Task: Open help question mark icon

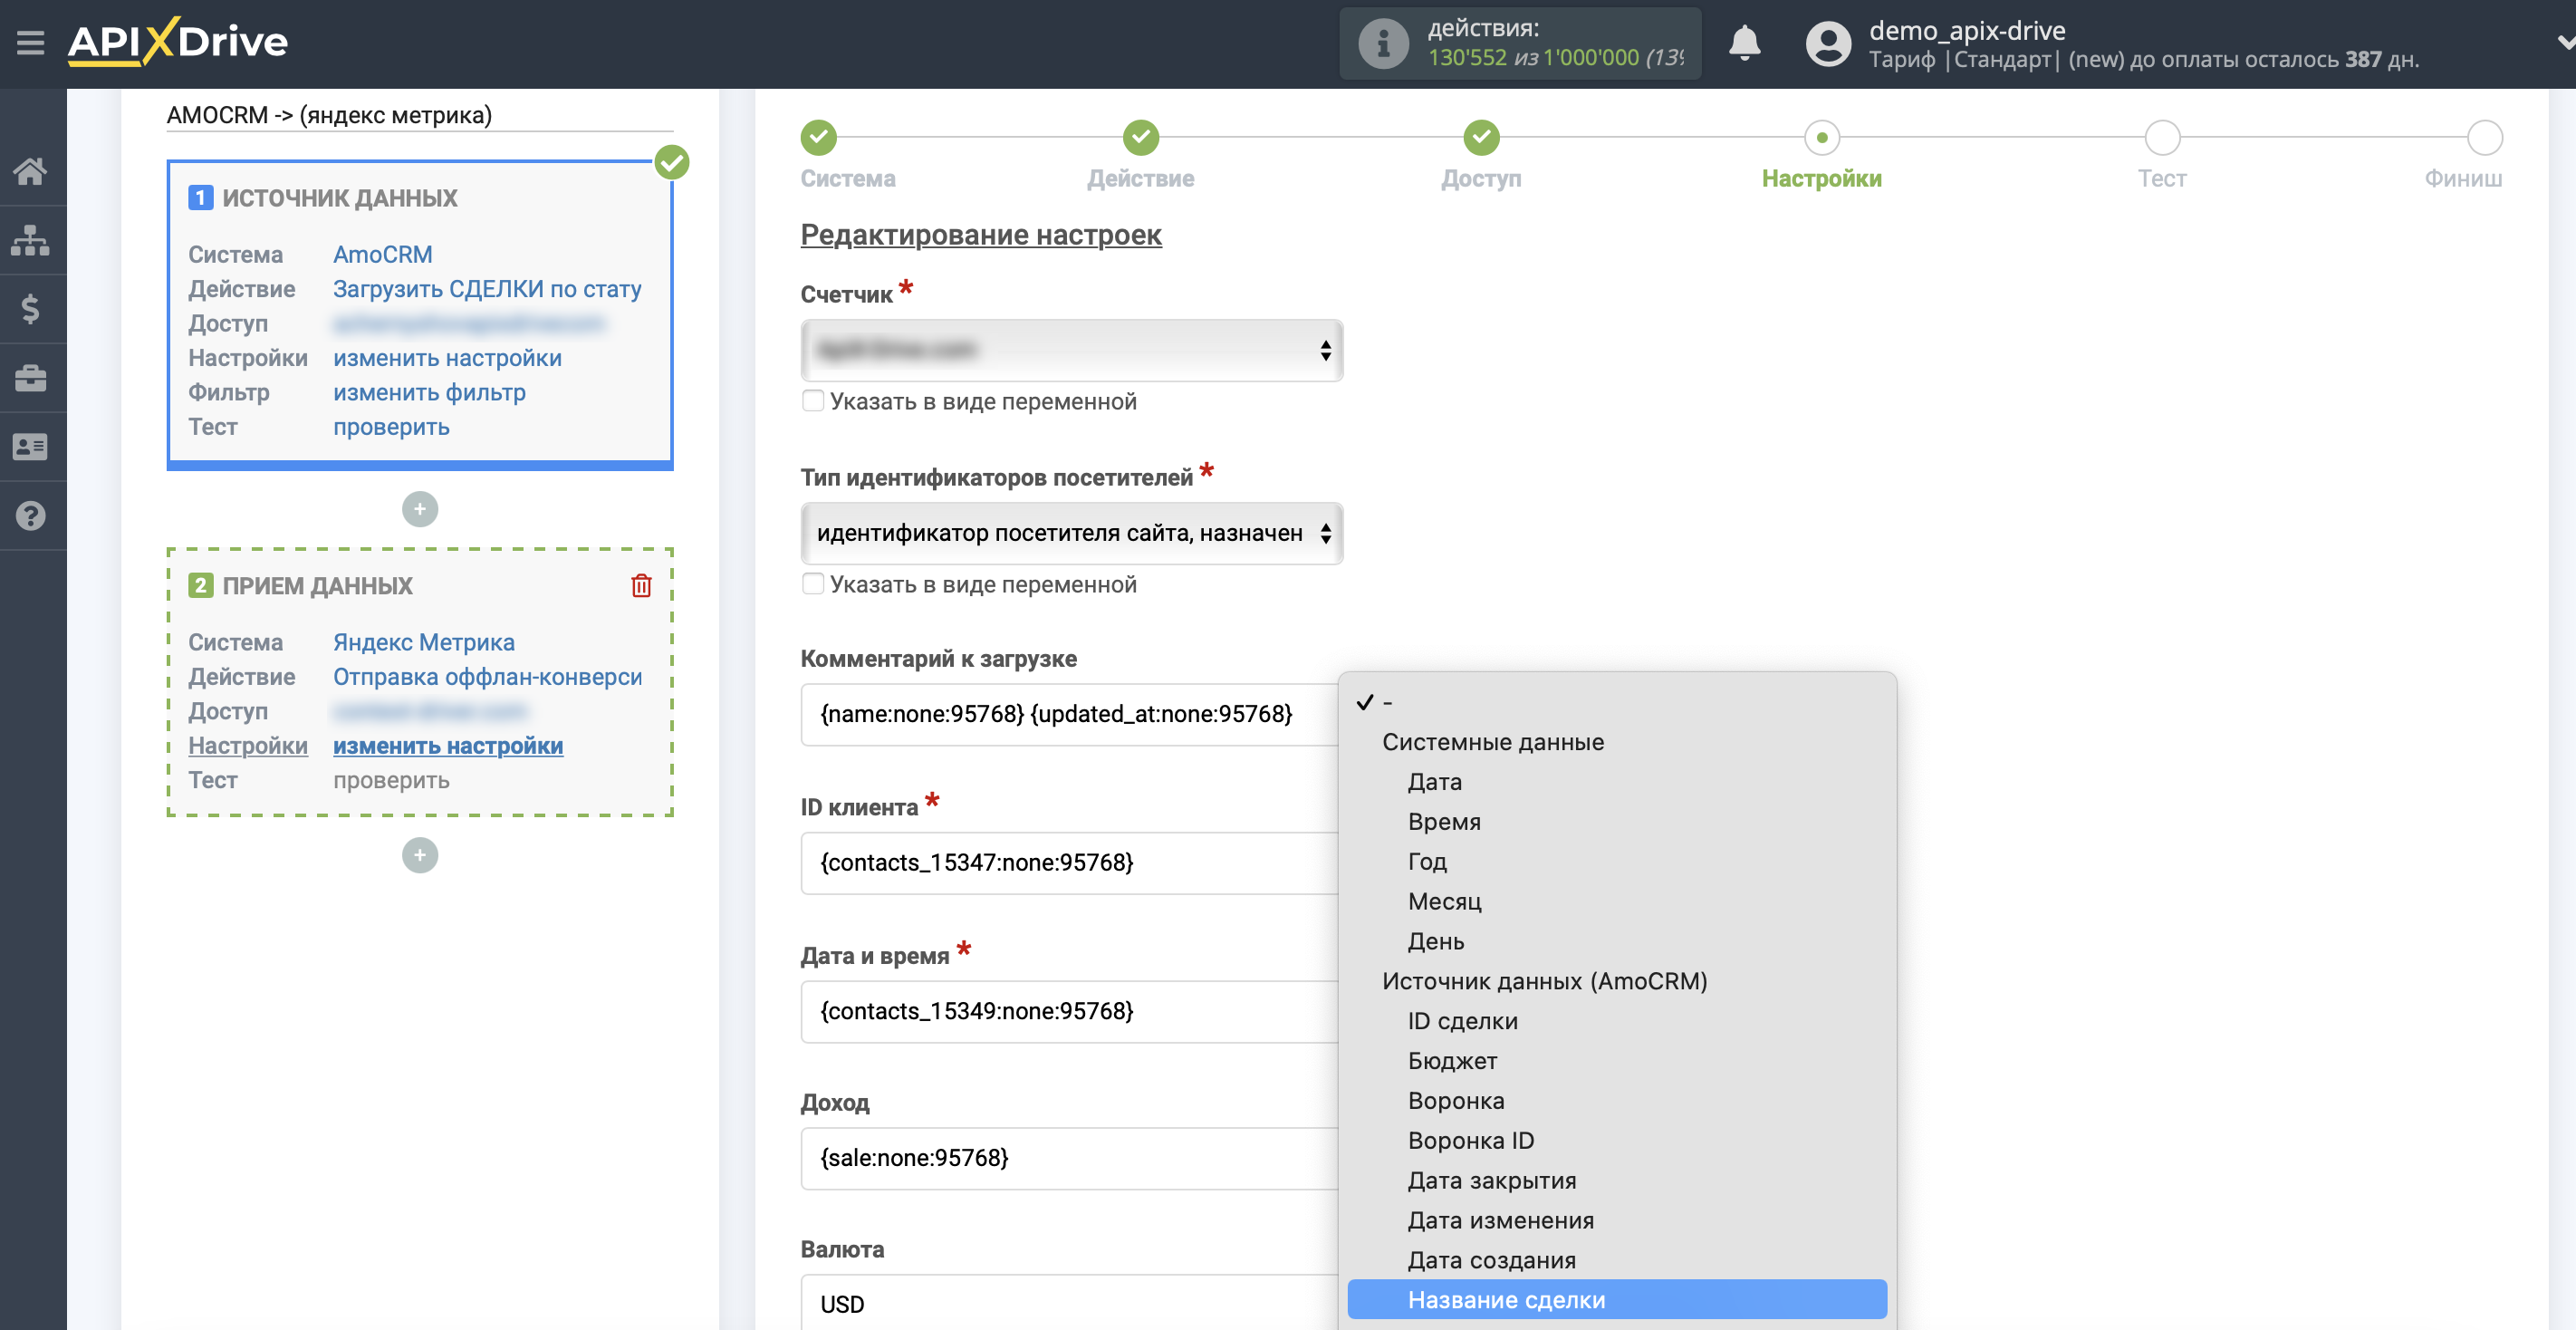Action: click(x=31, y=516)
